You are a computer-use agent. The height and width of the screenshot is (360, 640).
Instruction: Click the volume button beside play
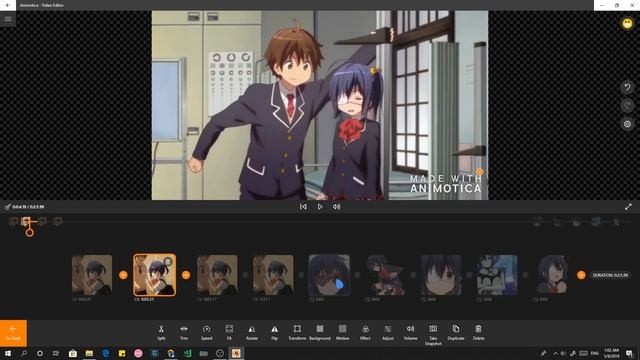(336, 207)
